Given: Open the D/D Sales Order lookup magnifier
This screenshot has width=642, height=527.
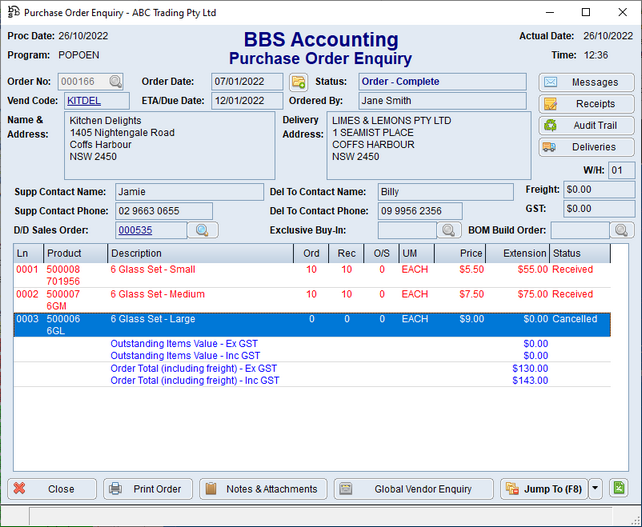Looking at the screenshot, I should pyautogui.click(x=201, y=230).
